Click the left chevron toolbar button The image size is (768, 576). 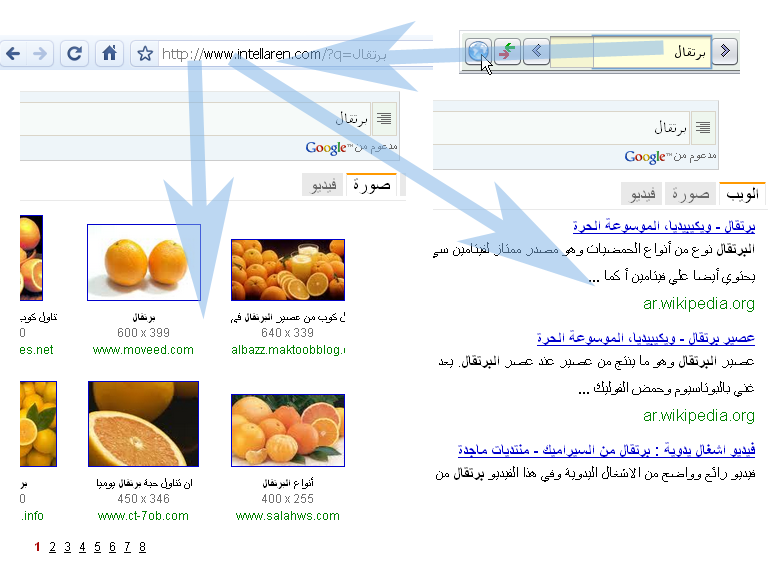[x=536, y=51]
